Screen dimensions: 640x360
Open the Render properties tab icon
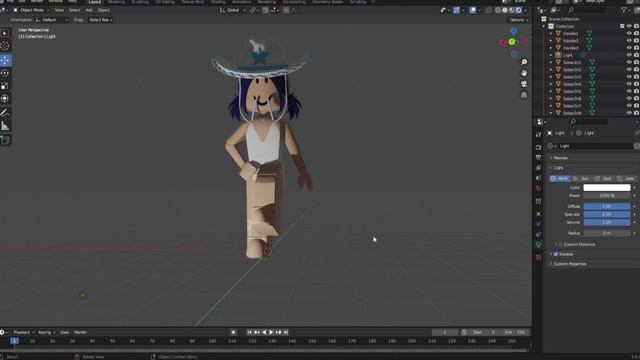(538, 147)
